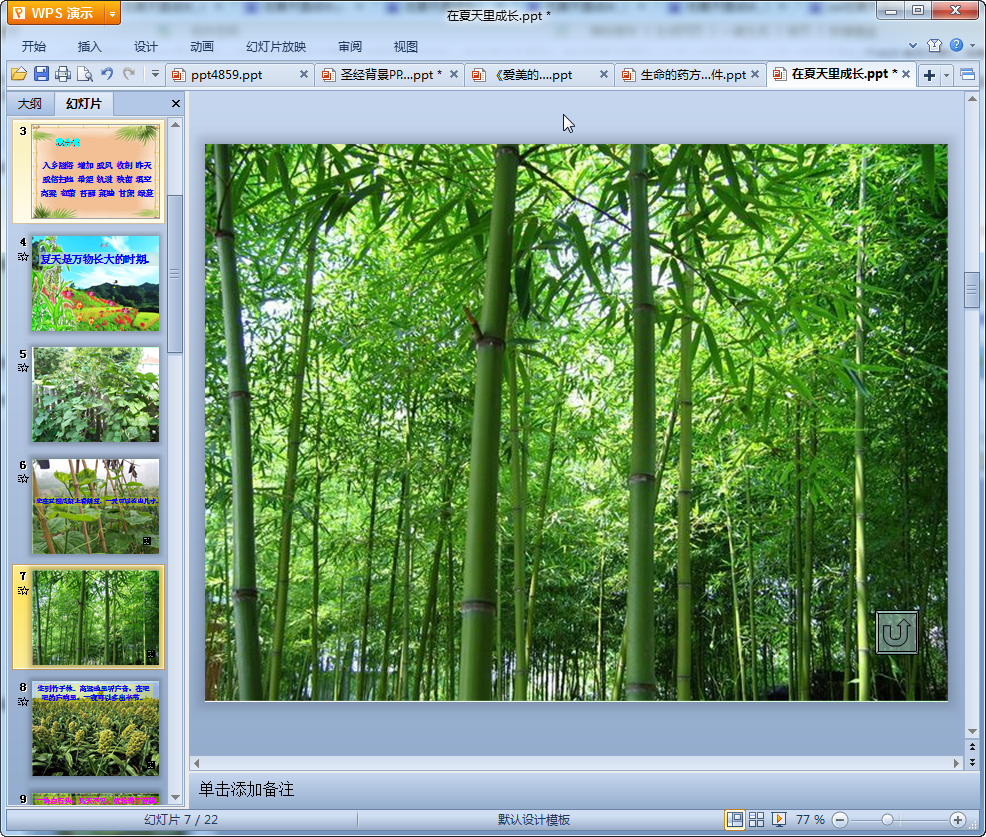Click 单击添加备注 to add notes
This screenshot has width=986, height=837.
point(246,789)
